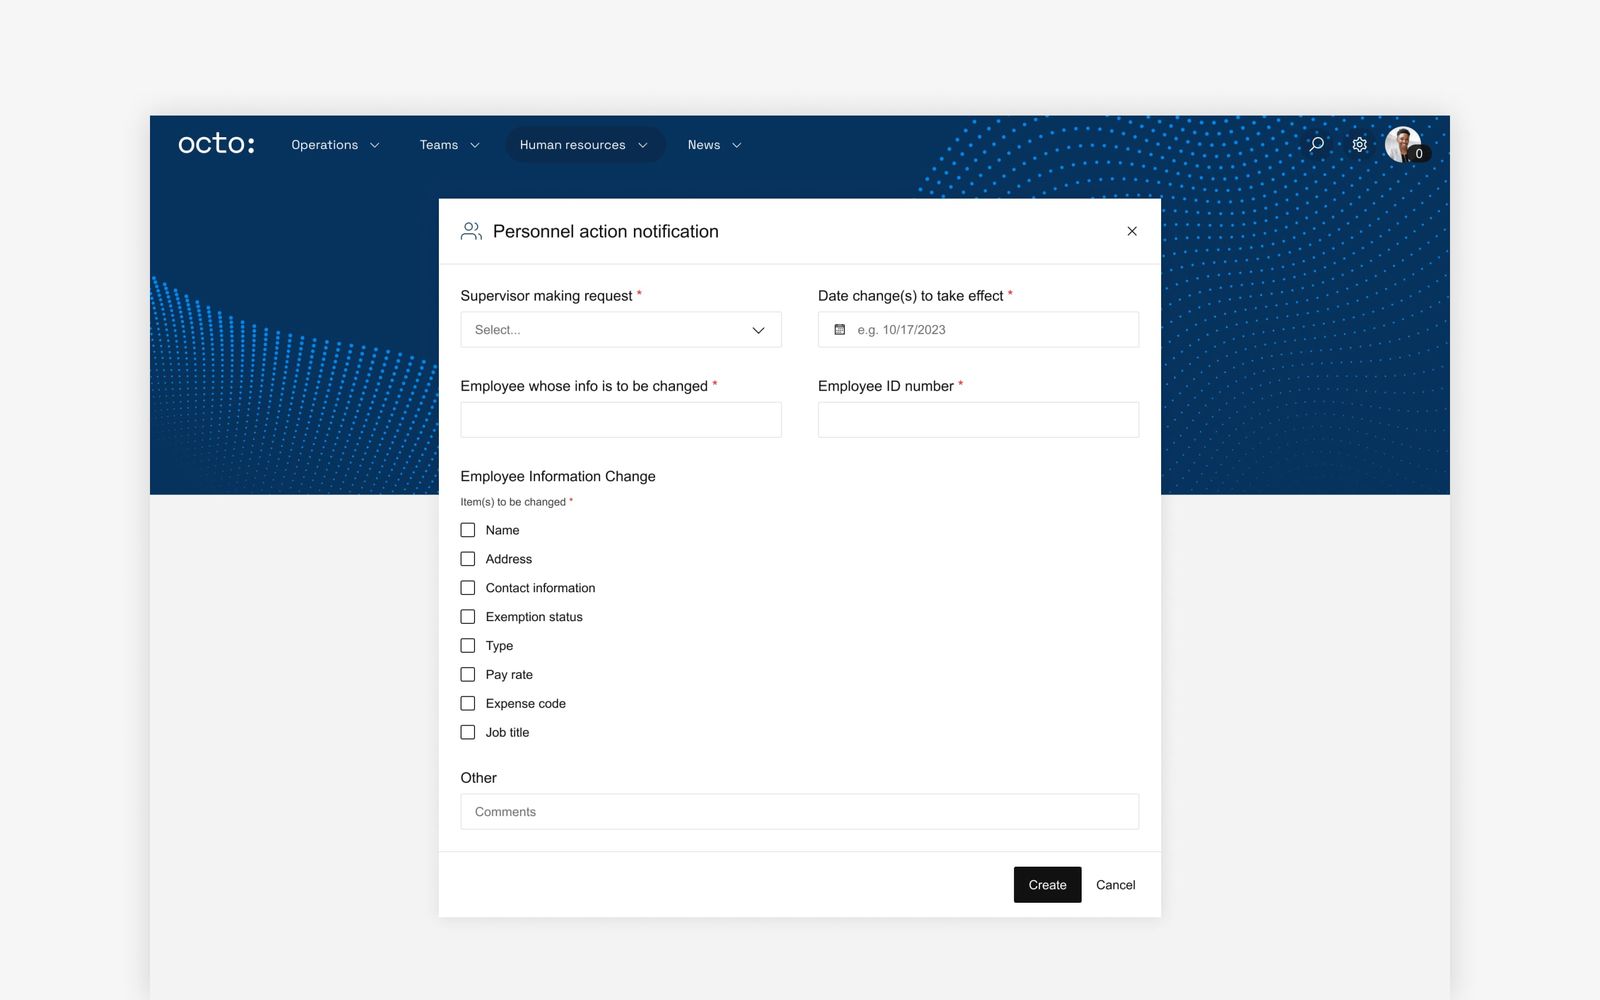Close the Personnel action notification dialog
Viewport: 1600px width, 1000px height.
(1131, 231)
